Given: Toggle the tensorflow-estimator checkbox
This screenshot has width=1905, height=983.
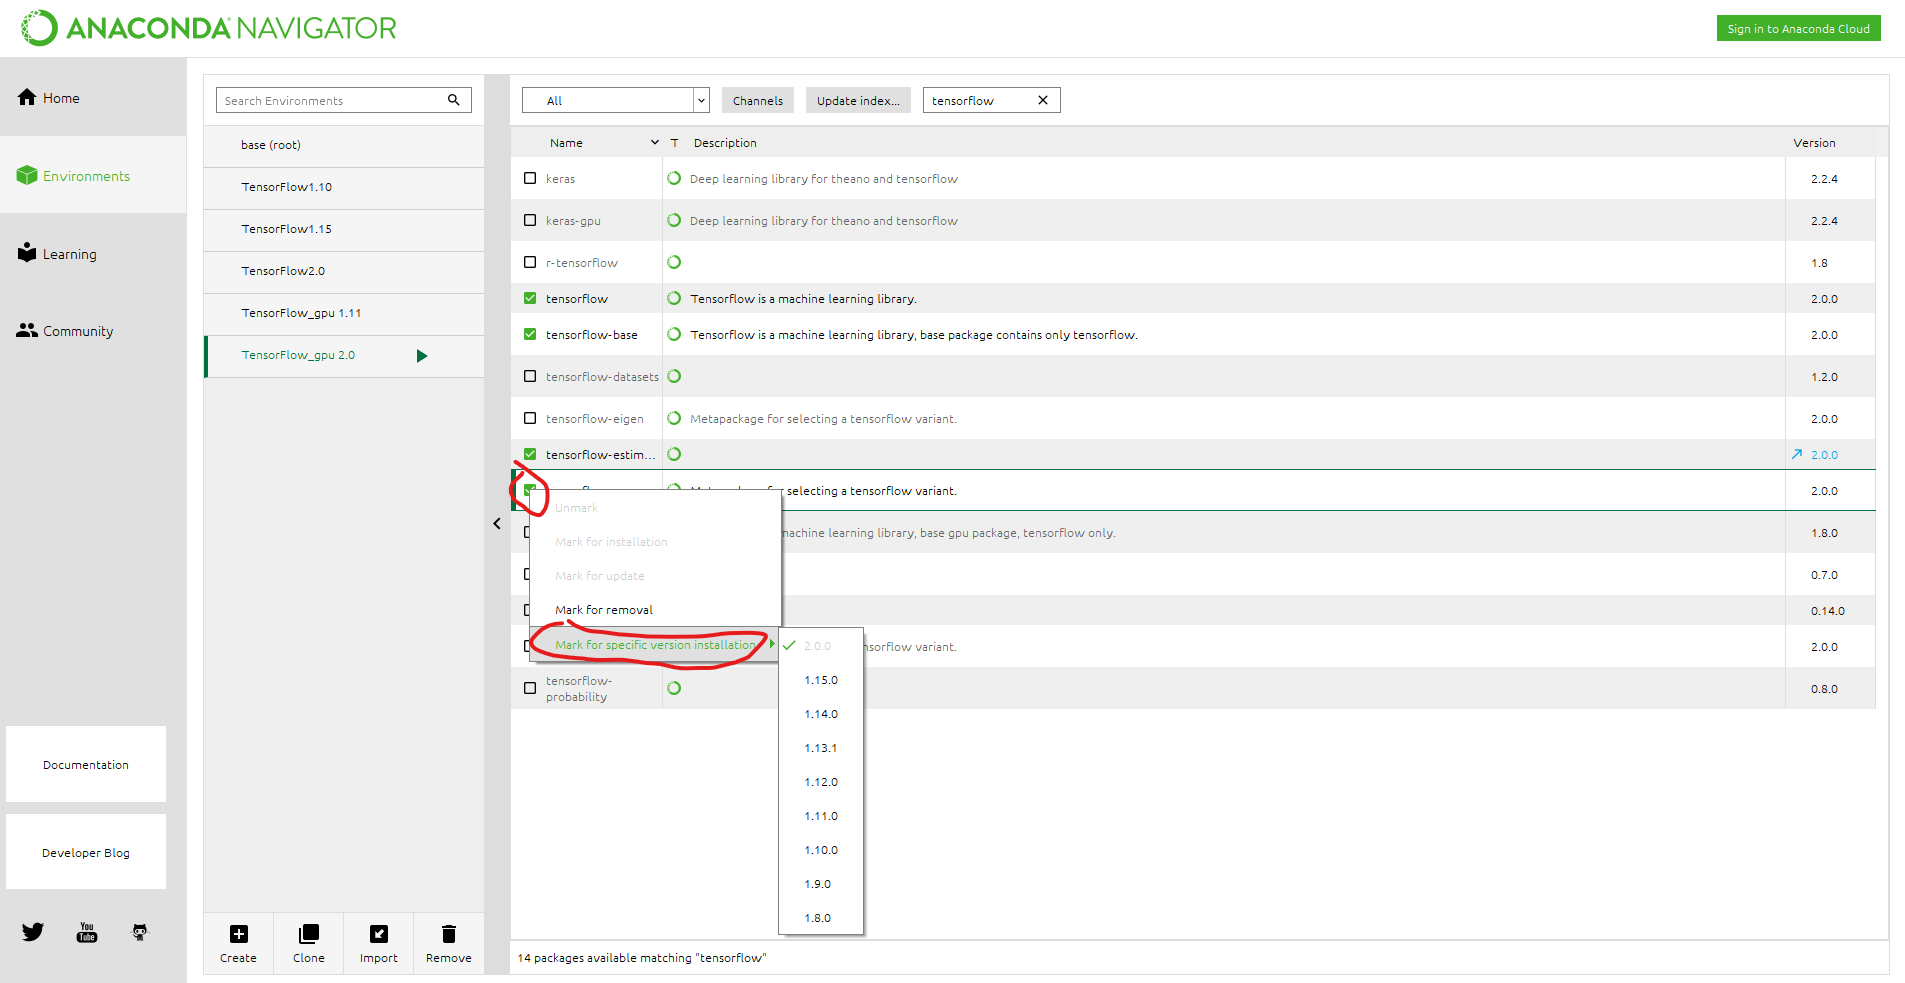Looking at the screenshot, I should (x=530, y=454).
